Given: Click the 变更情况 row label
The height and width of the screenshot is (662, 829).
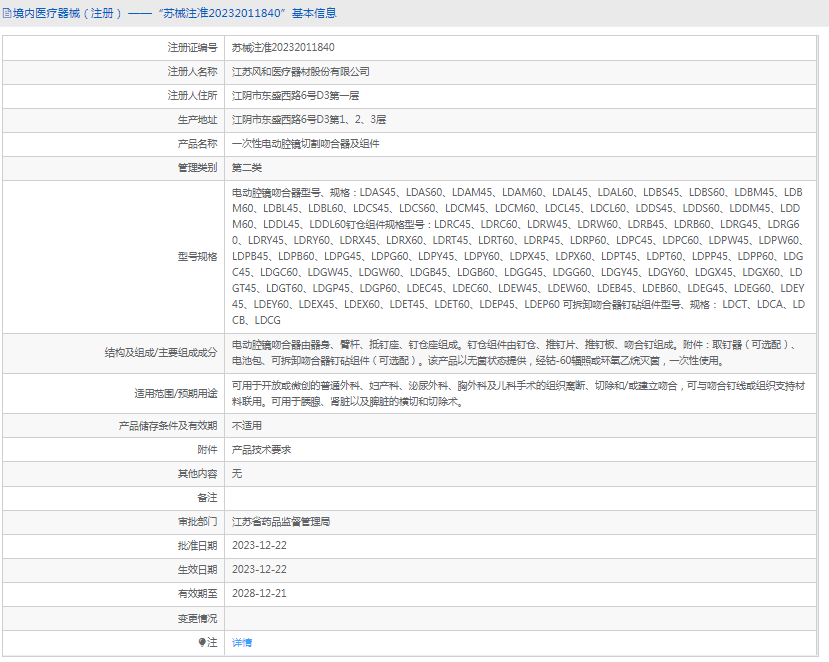Looking at the screenshot, I should pyautogui.click(x=197, y=618).
